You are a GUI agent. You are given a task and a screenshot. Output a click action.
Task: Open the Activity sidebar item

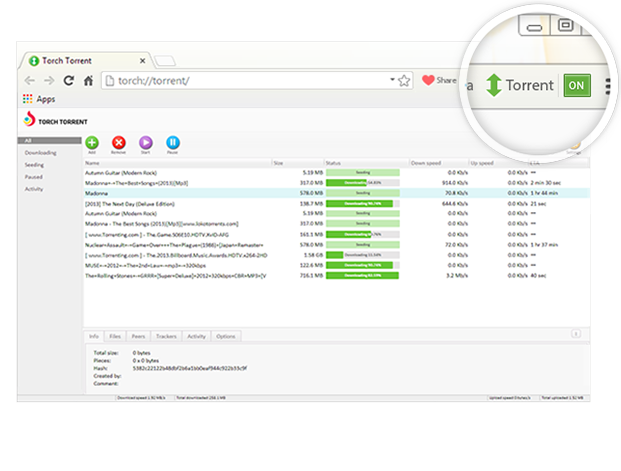coord(34,189)
